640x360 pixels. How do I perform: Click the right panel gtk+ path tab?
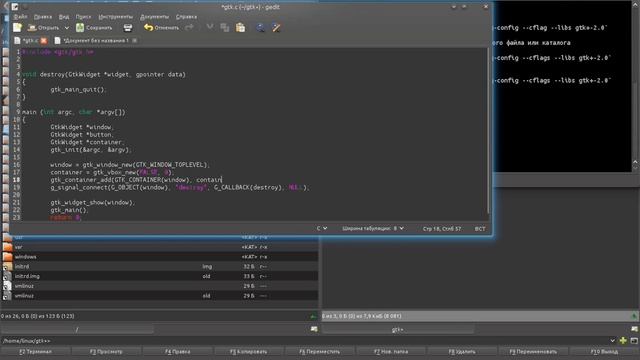tap(398, 329)
